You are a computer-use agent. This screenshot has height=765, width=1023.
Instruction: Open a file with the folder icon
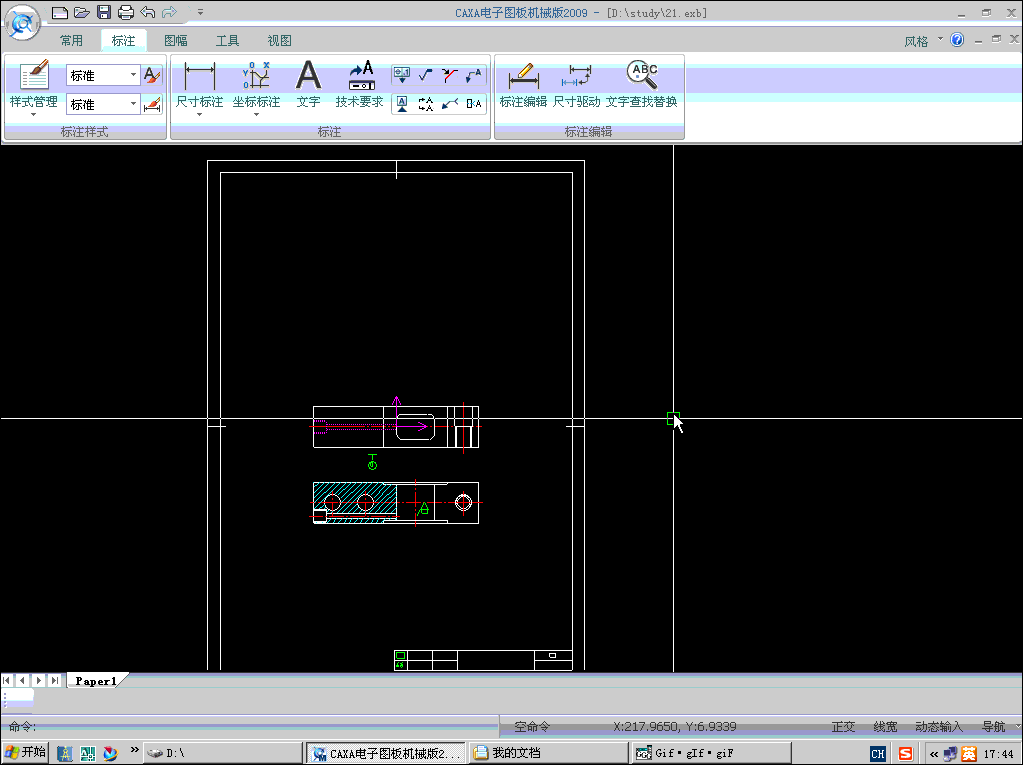[x=82, y=12]
